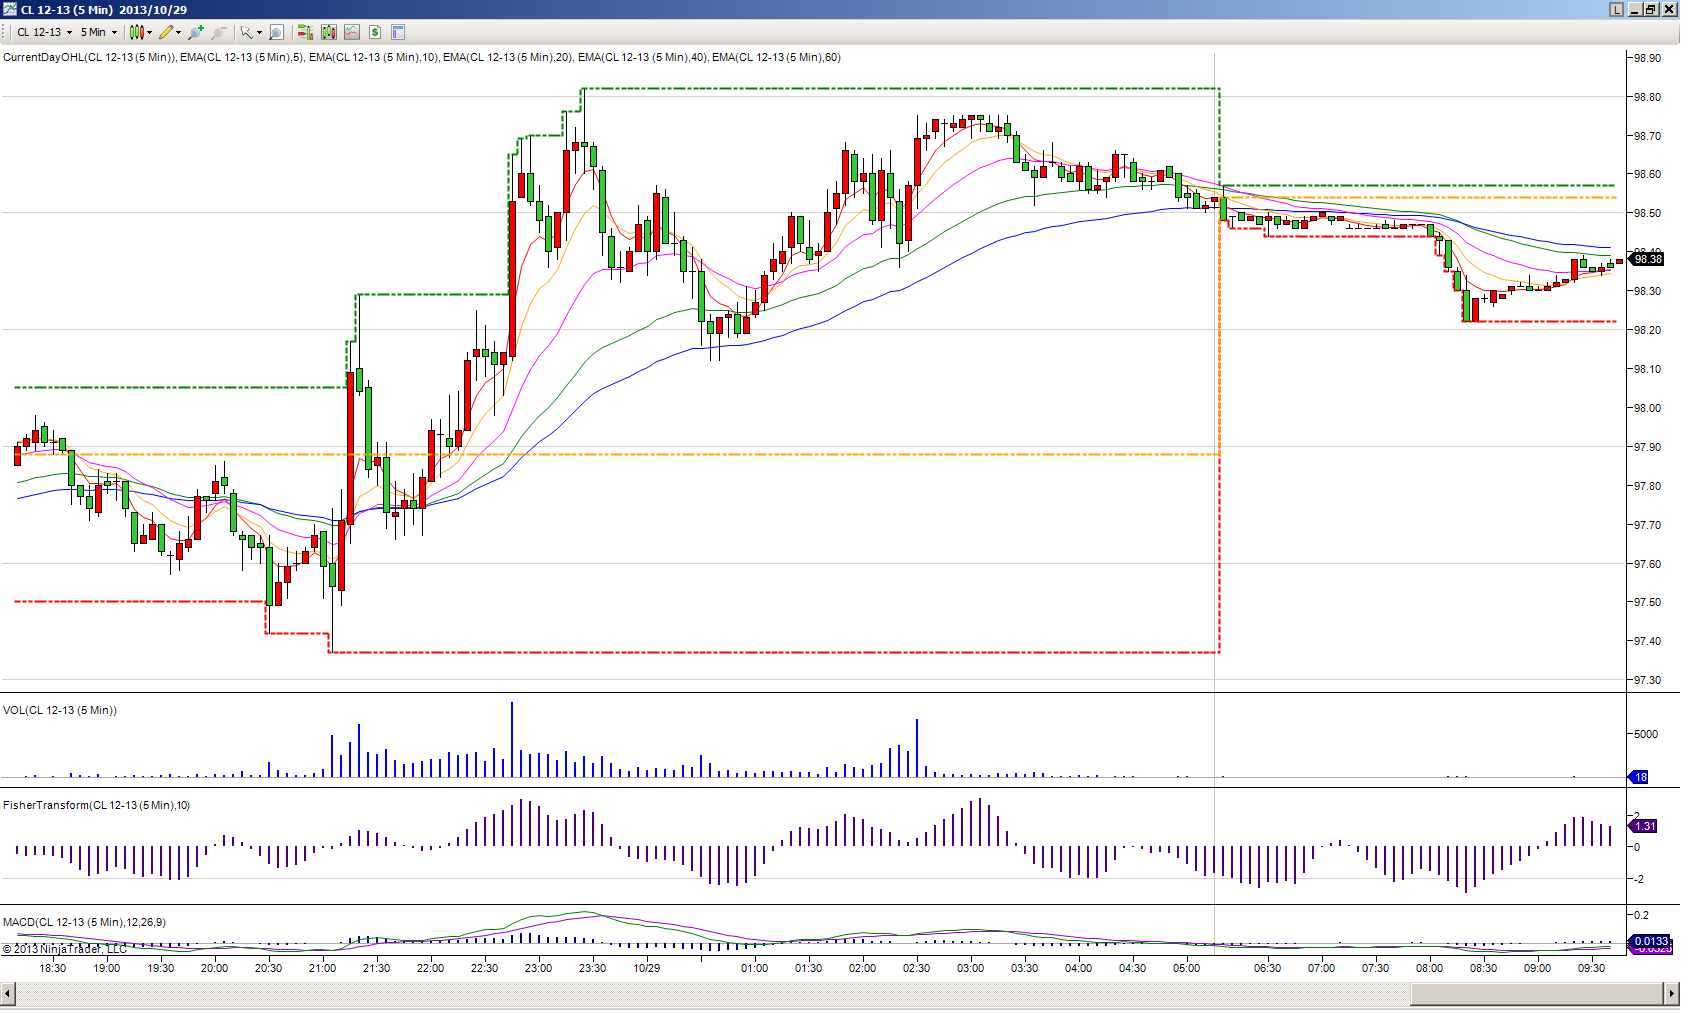This screenshot has height=1014, width=1688.
Task: Open the chart Properties icon
Action: (x=398, y=32)
